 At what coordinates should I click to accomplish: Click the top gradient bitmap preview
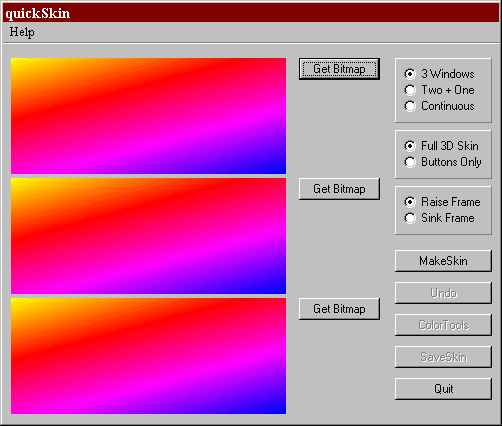[x=148, y=116]
